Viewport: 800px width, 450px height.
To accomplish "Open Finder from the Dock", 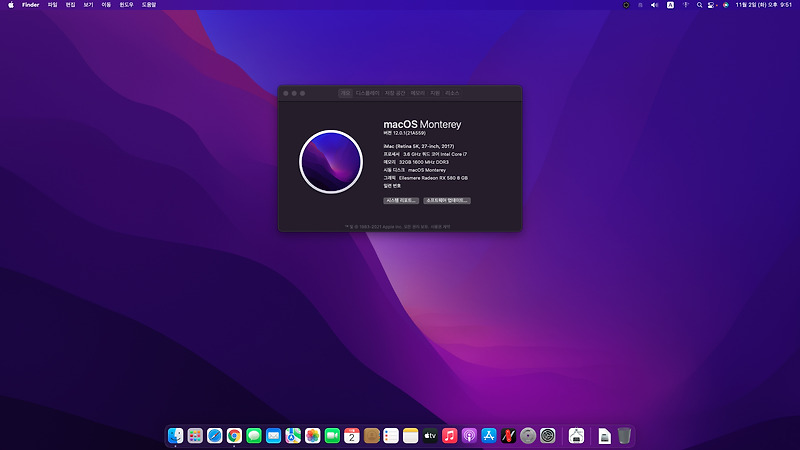I will [176, 436].
